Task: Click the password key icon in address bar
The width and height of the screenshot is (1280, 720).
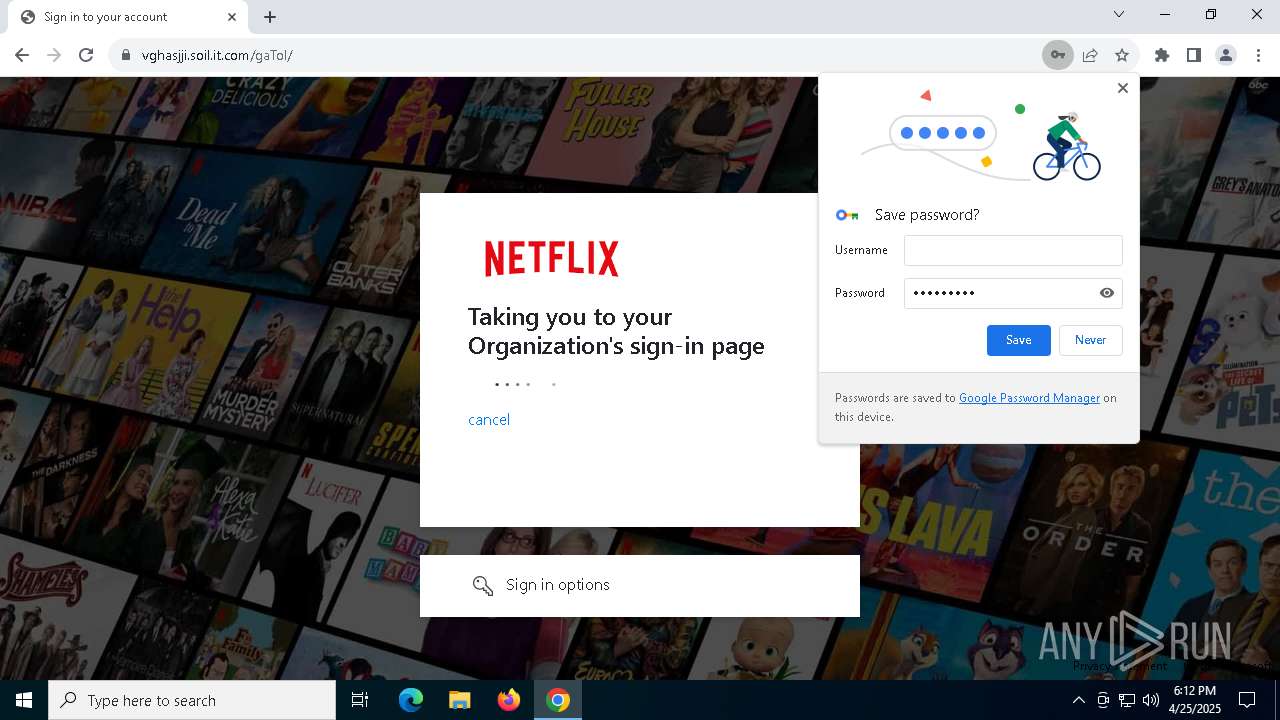Action: (x=1057, y=55)
